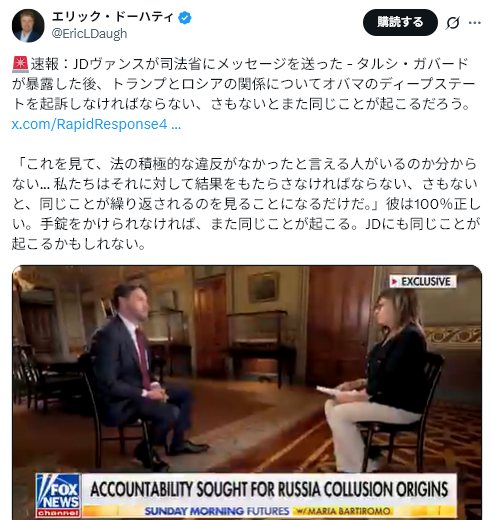This screenshot has width=492, height=520.
Task: Click the display name エリック・ドーハティ
Action: [113, 17]
